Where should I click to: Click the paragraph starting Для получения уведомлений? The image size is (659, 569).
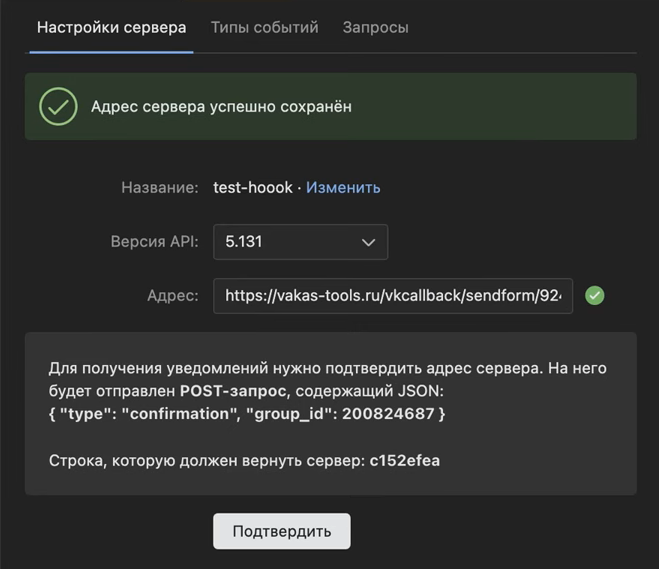tap(328, 368)
